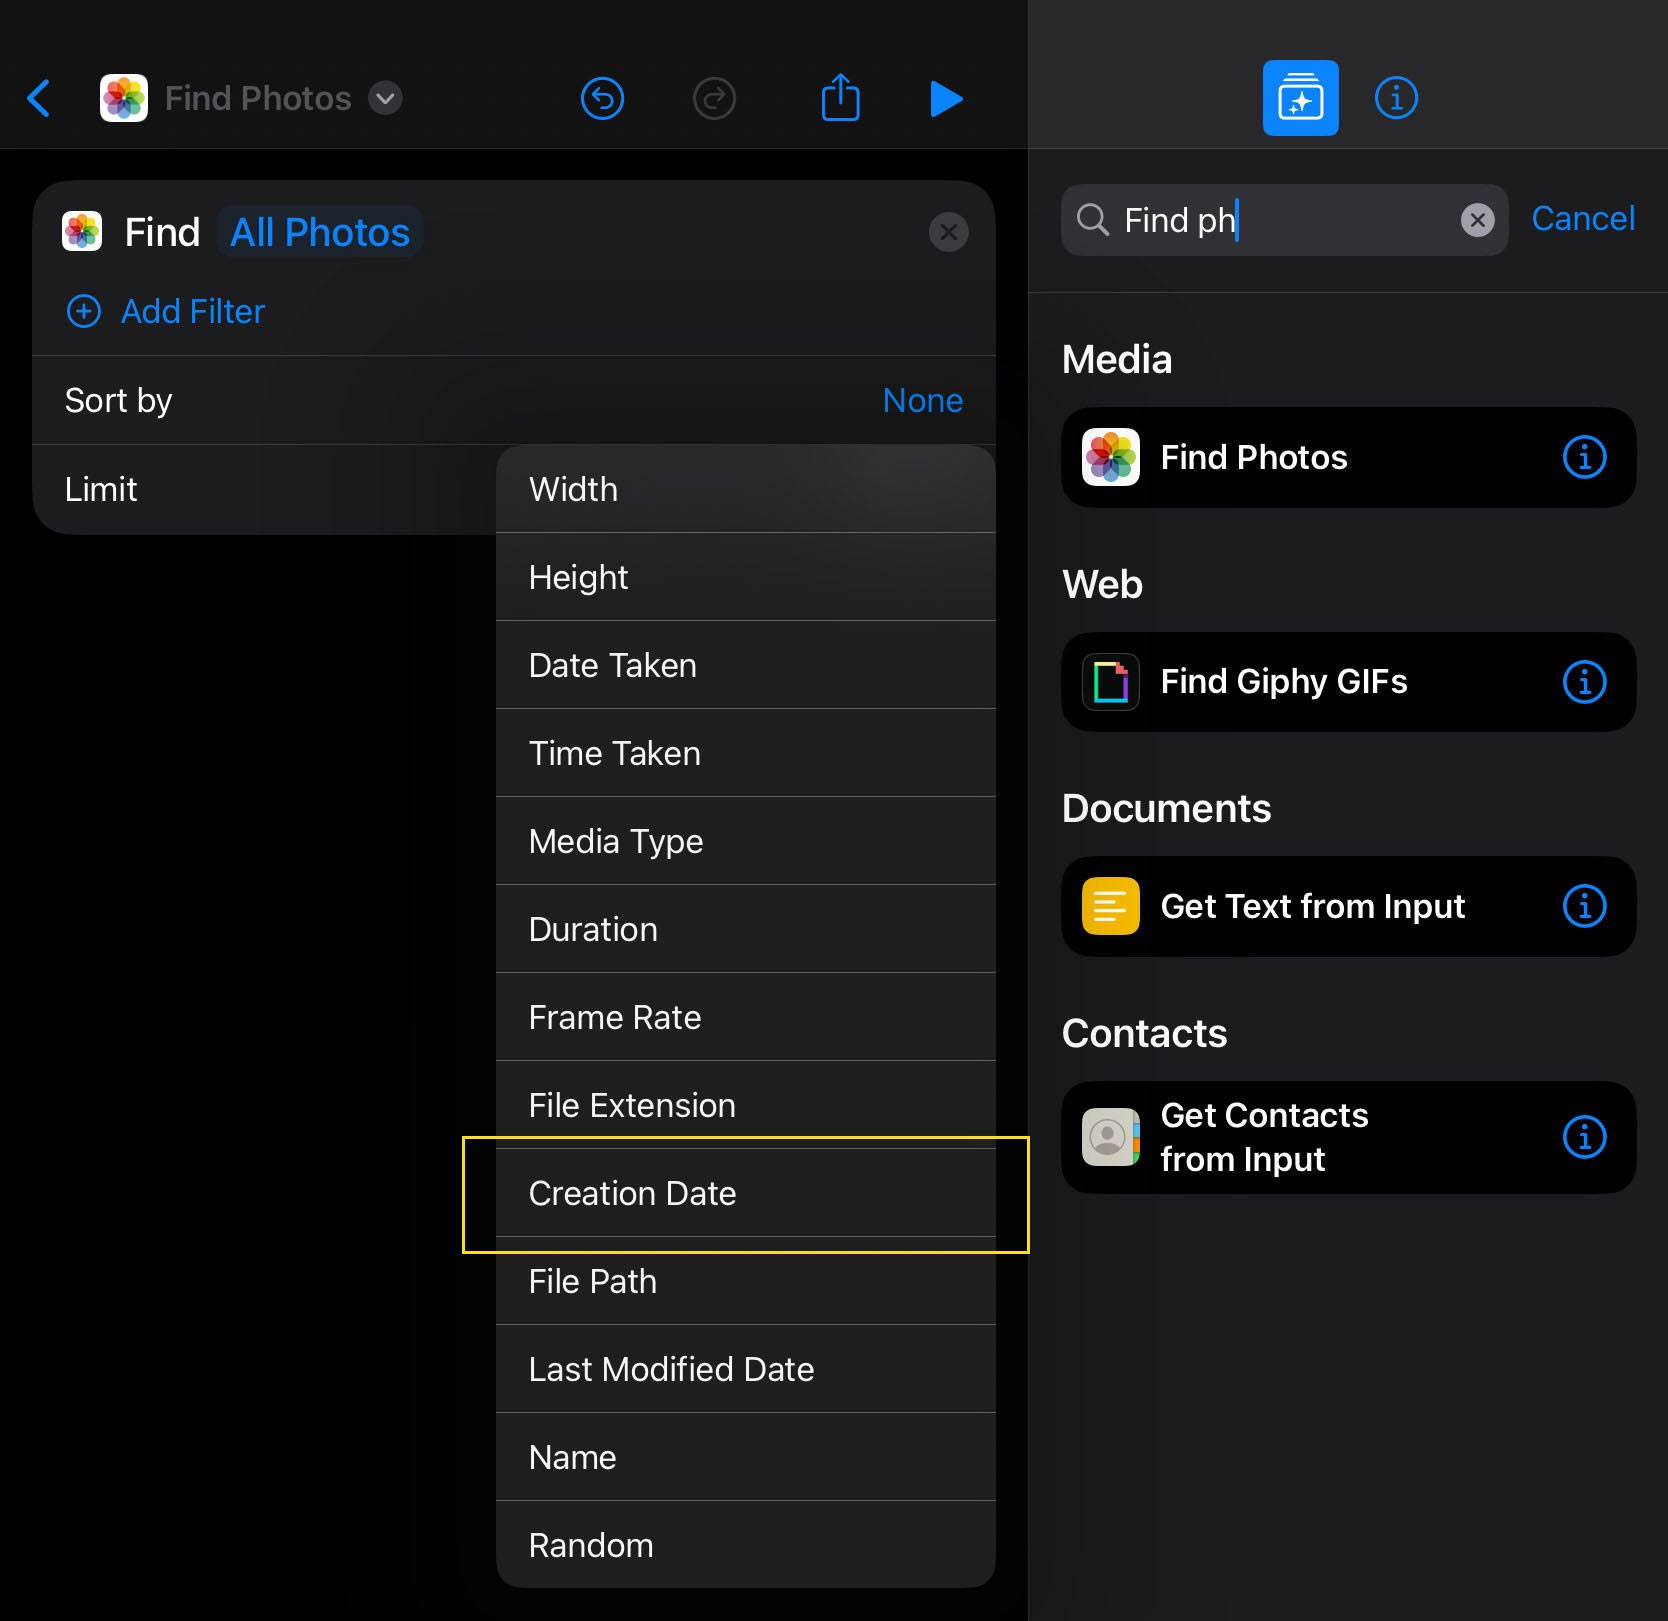Pick Random sort option
The image size is (1668, 1621).
(x=746, y=1545)
